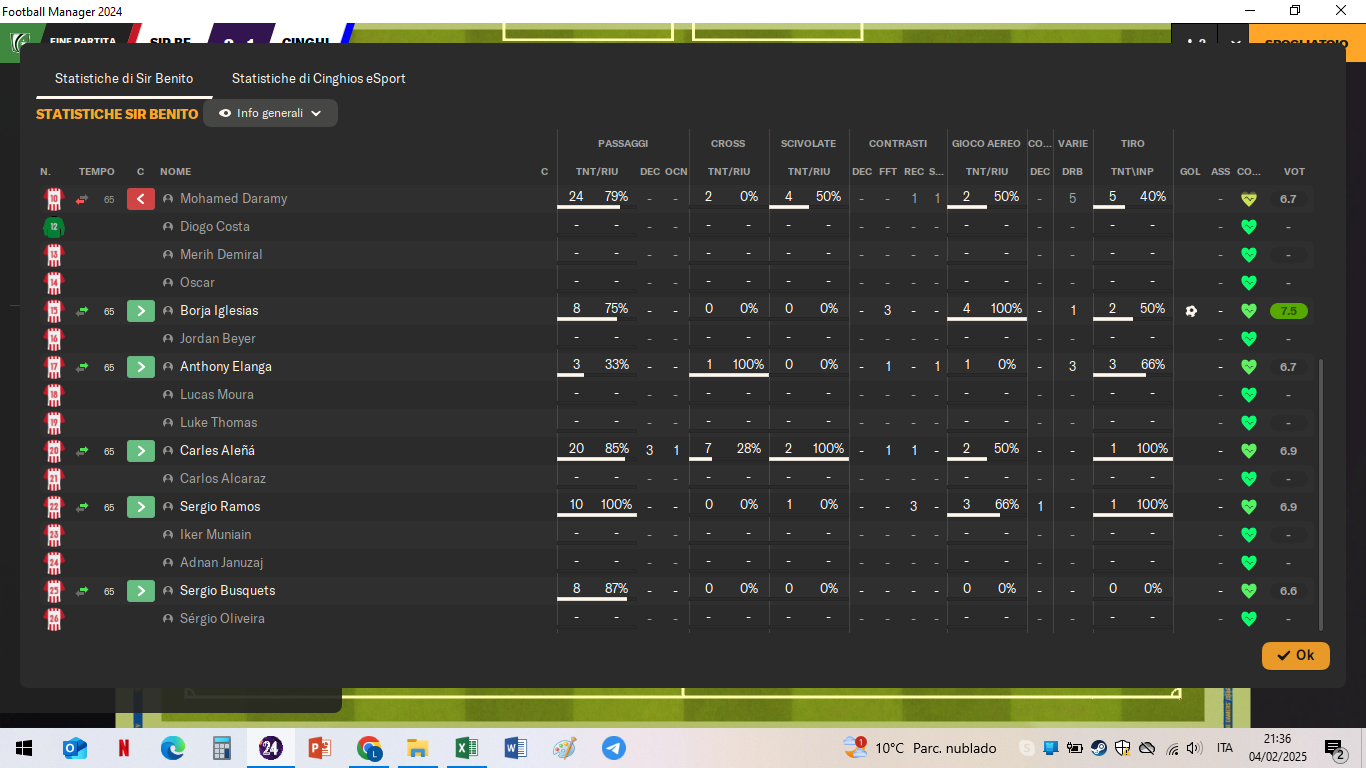Click the green substituted-on chevron for Borja Iglesias
The width and height of the screenshot is (1366, 768).
[x=141, y=311]
